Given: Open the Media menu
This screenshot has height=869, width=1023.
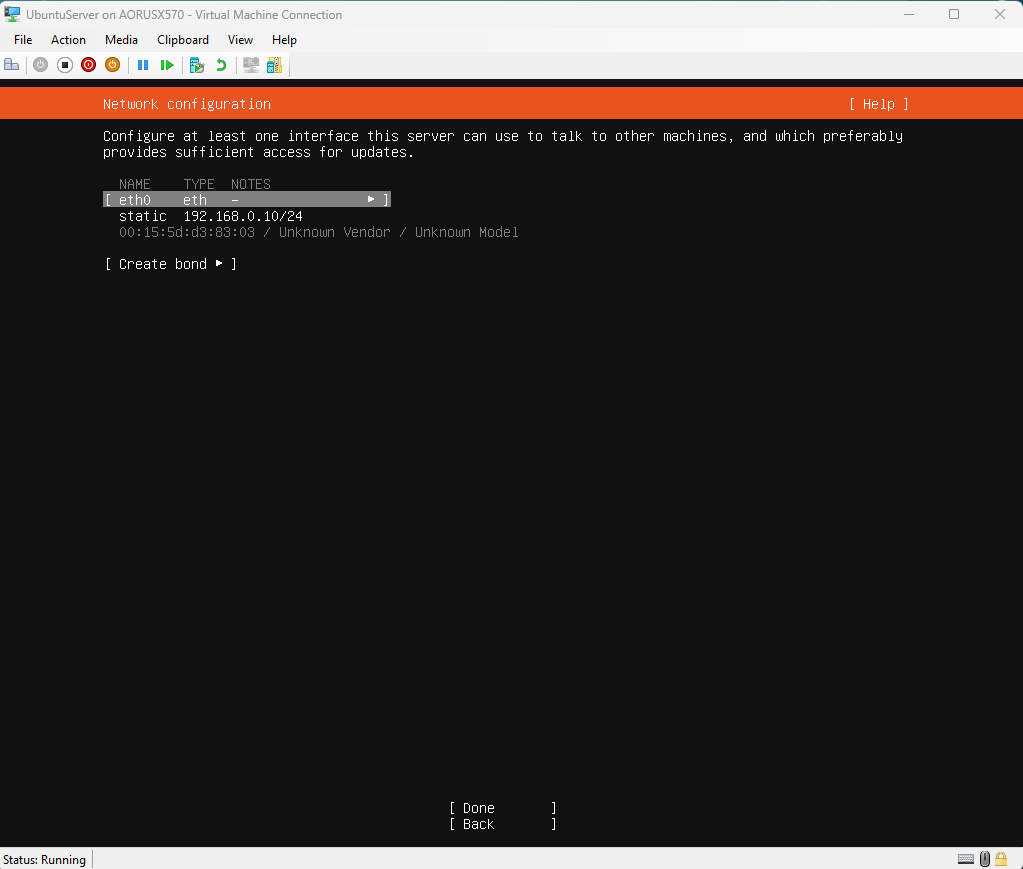Looking at the screenshot, I should point(121,40).
